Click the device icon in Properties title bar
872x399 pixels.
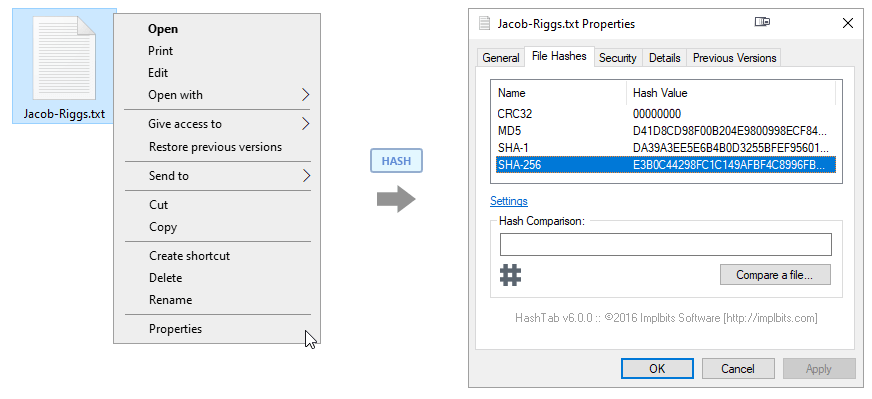(x=762, y=22)
